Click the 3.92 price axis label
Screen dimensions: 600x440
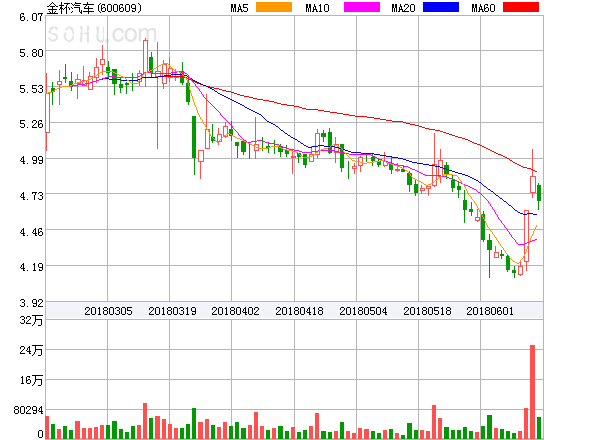(31, 303)
